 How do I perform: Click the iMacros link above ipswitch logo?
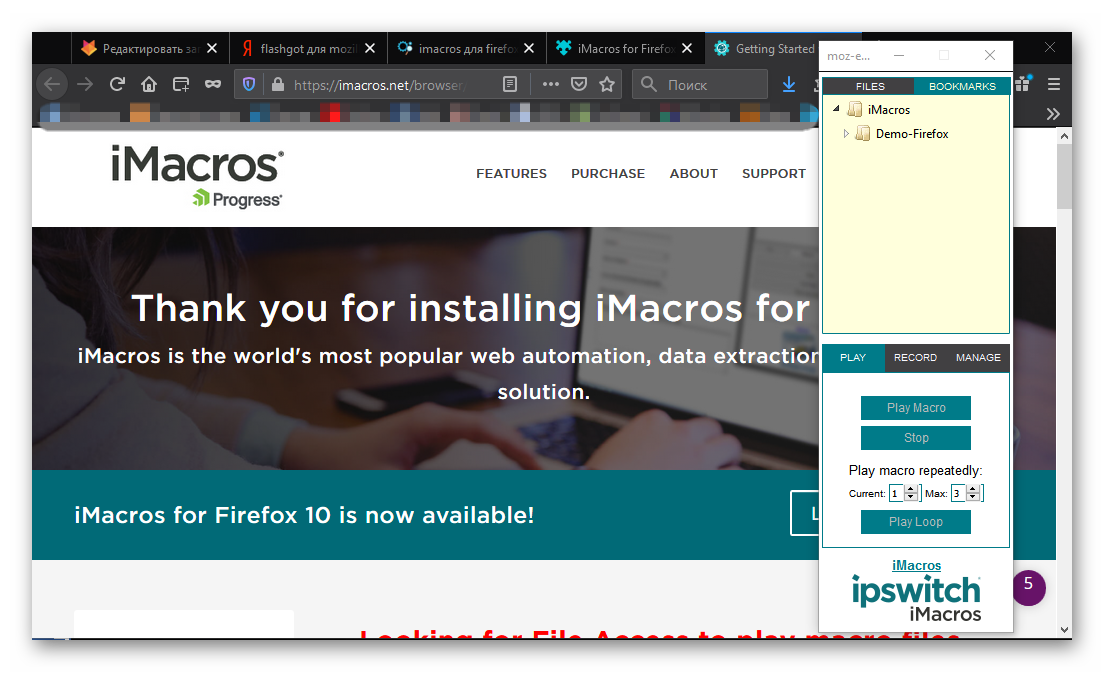pyautogui.click(x=916, y=566)
